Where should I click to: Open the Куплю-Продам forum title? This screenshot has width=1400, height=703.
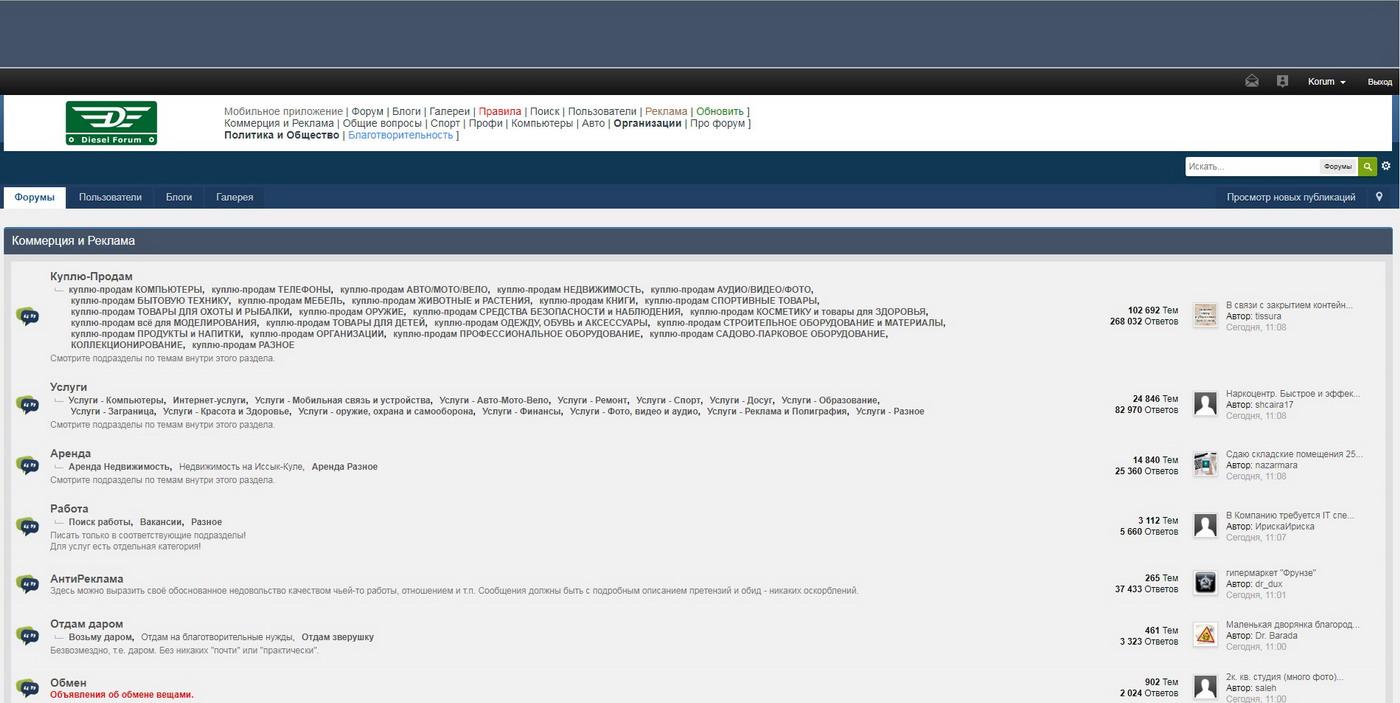point(91,276)
